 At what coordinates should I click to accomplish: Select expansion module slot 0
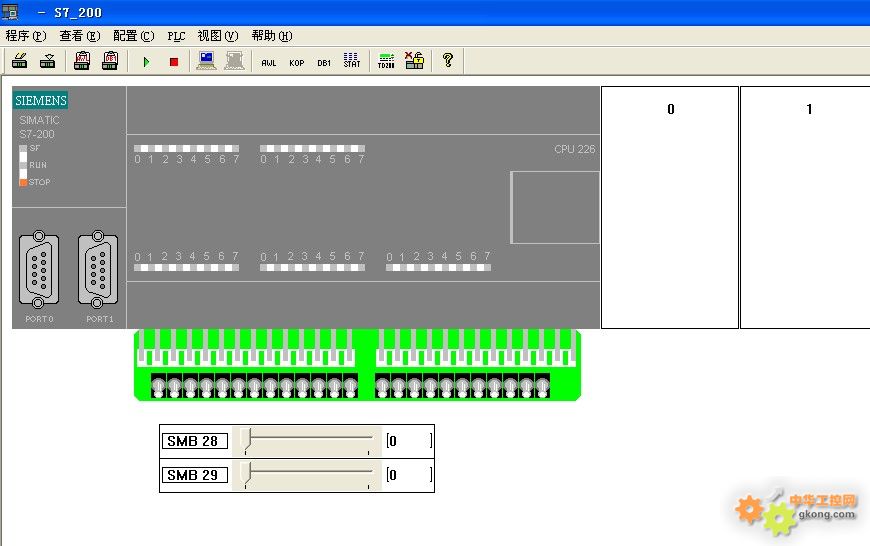pyautogui.click(x=670, y=208)
